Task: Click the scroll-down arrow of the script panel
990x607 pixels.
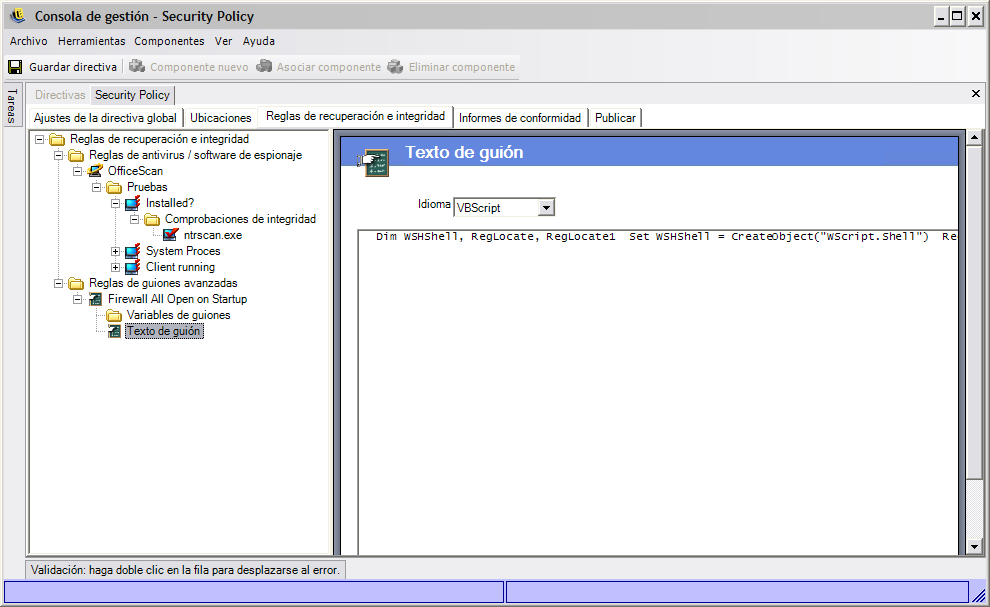Action: point(975,547)
